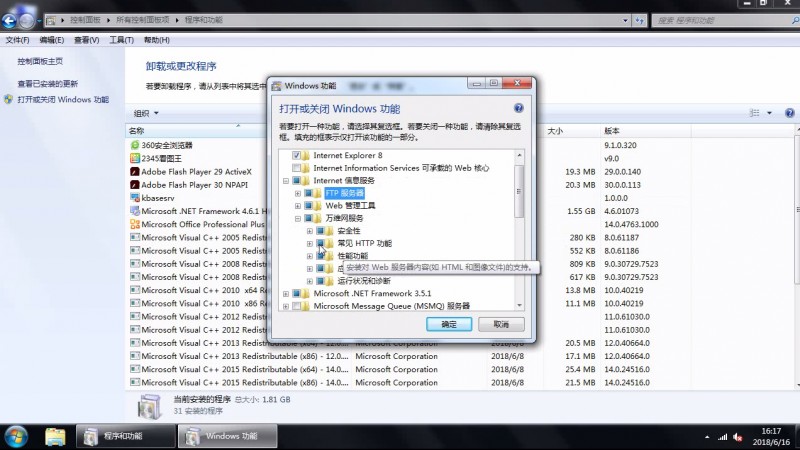This screenshot has height=450, width=800.
Task: Expand the 常见 HTTP 功能 node
Action: click(x=310, y=244)
